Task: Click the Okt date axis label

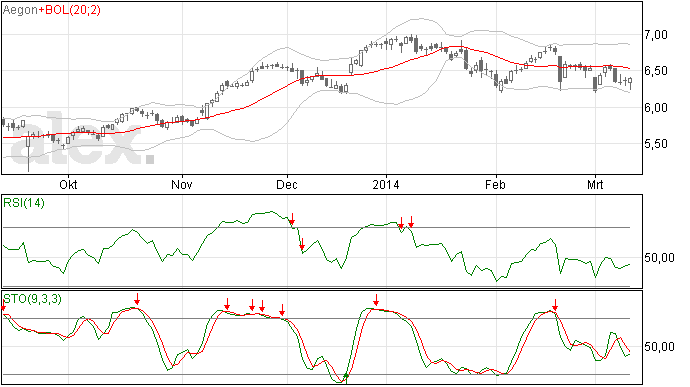Action: 68,184
